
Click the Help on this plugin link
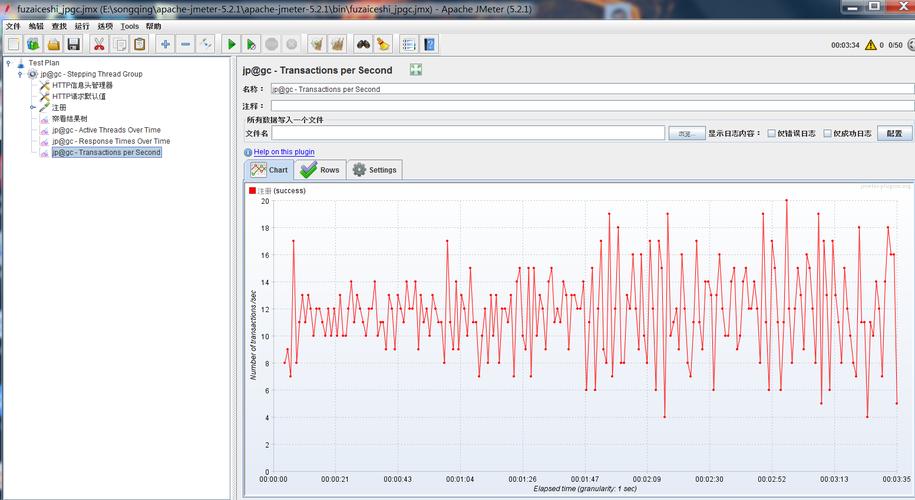pyautogui.click(x=283, y=152)
